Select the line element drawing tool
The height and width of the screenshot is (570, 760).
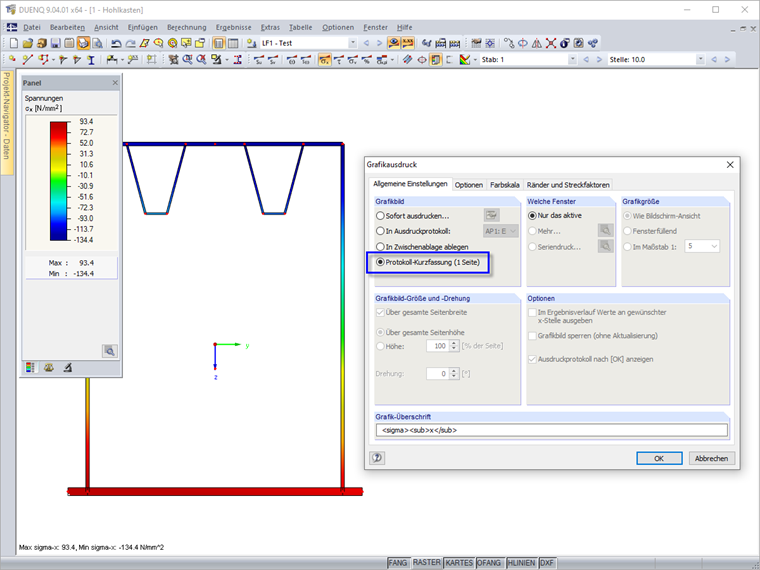tap(28, 60)
